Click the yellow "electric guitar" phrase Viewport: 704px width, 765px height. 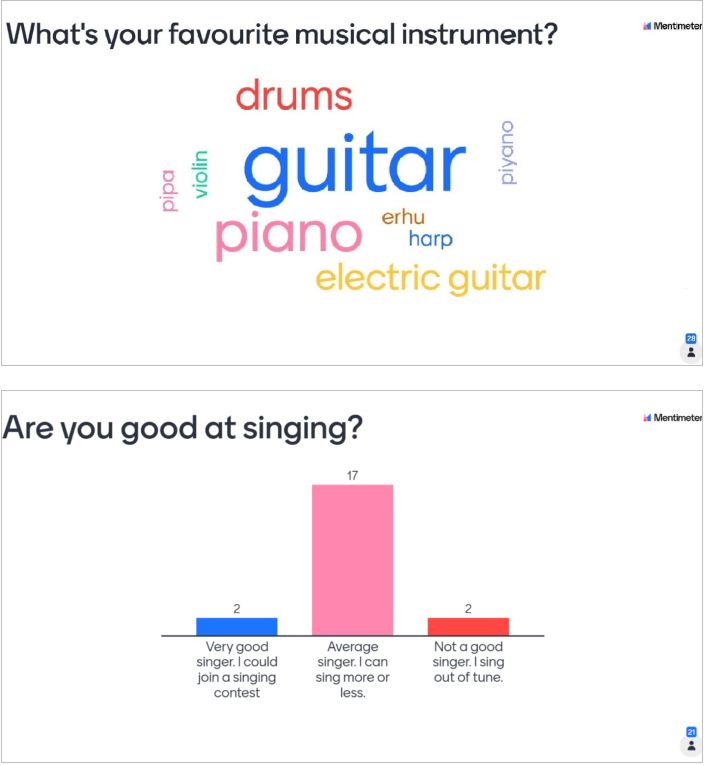click(x=430, y=277)
